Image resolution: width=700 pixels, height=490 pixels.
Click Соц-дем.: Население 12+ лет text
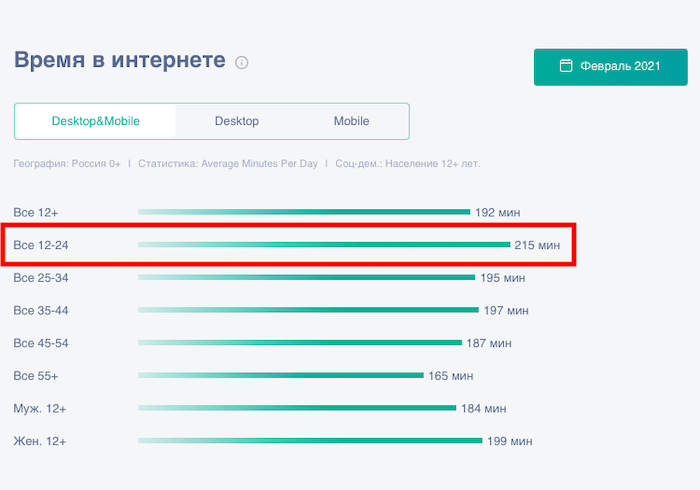(x=408, y=164)
